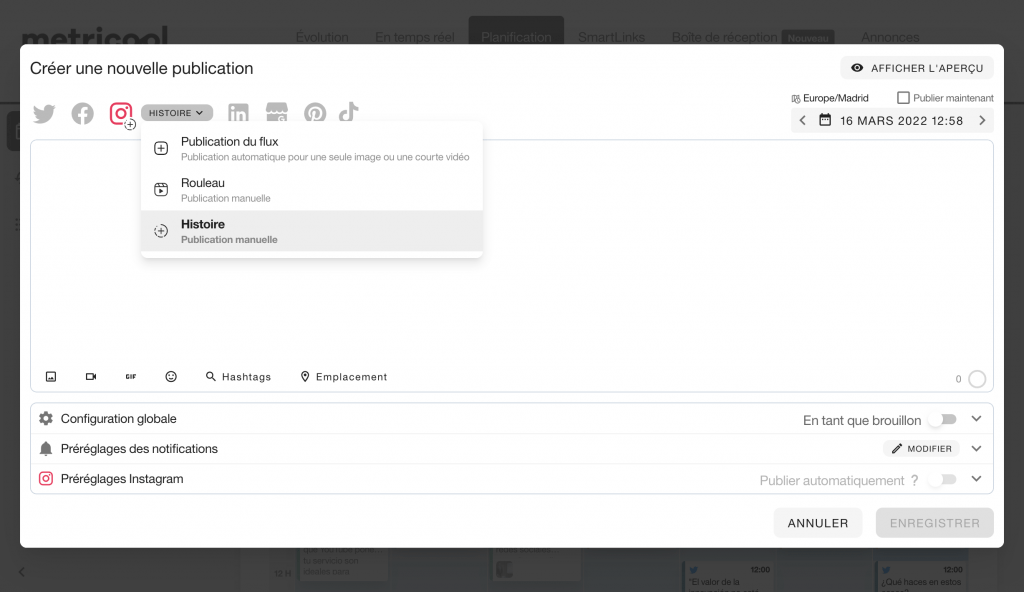Select the Facebook network icon
Screen dimensions: 1024x592
point(82,114)
